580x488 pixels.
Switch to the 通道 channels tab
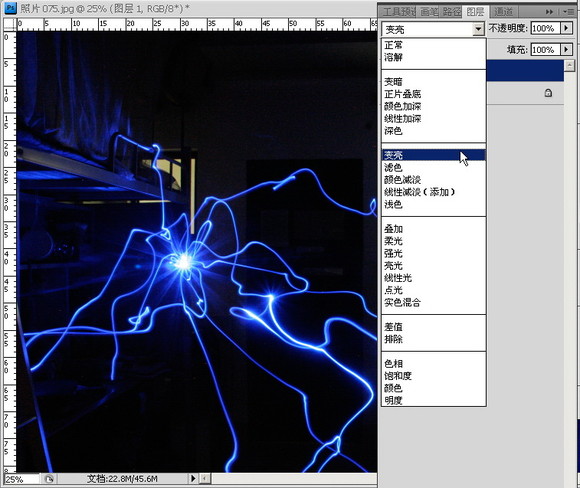(503, 12)
